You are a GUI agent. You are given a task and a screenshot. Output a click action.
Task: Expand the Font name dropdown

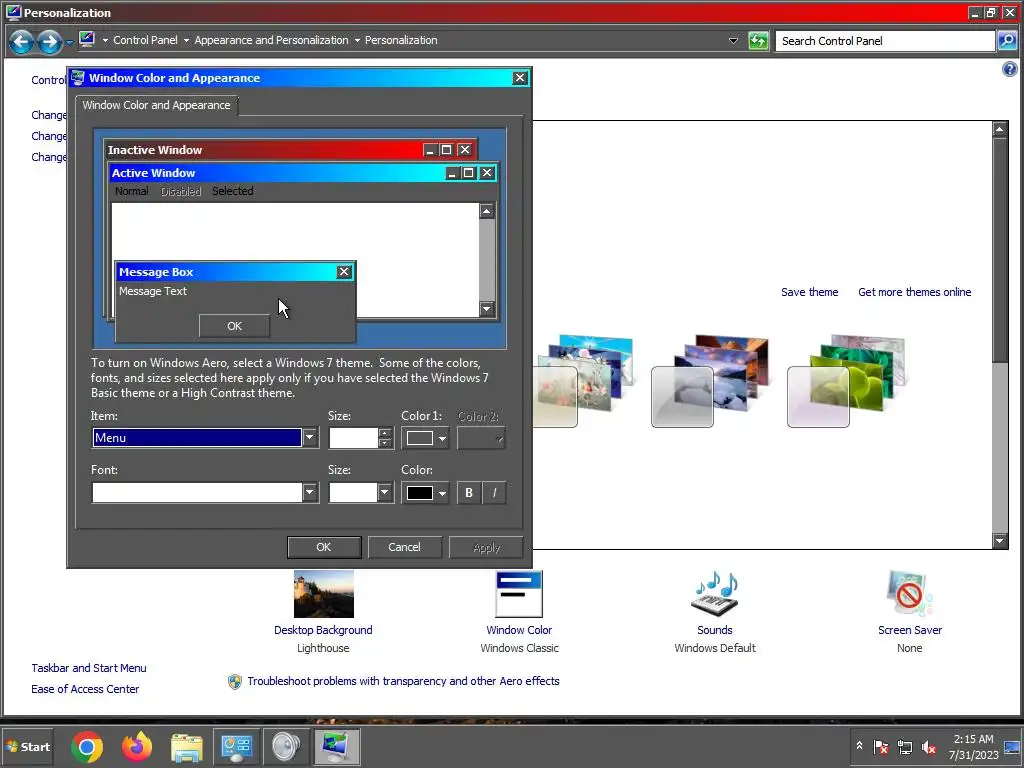point(310,492)
